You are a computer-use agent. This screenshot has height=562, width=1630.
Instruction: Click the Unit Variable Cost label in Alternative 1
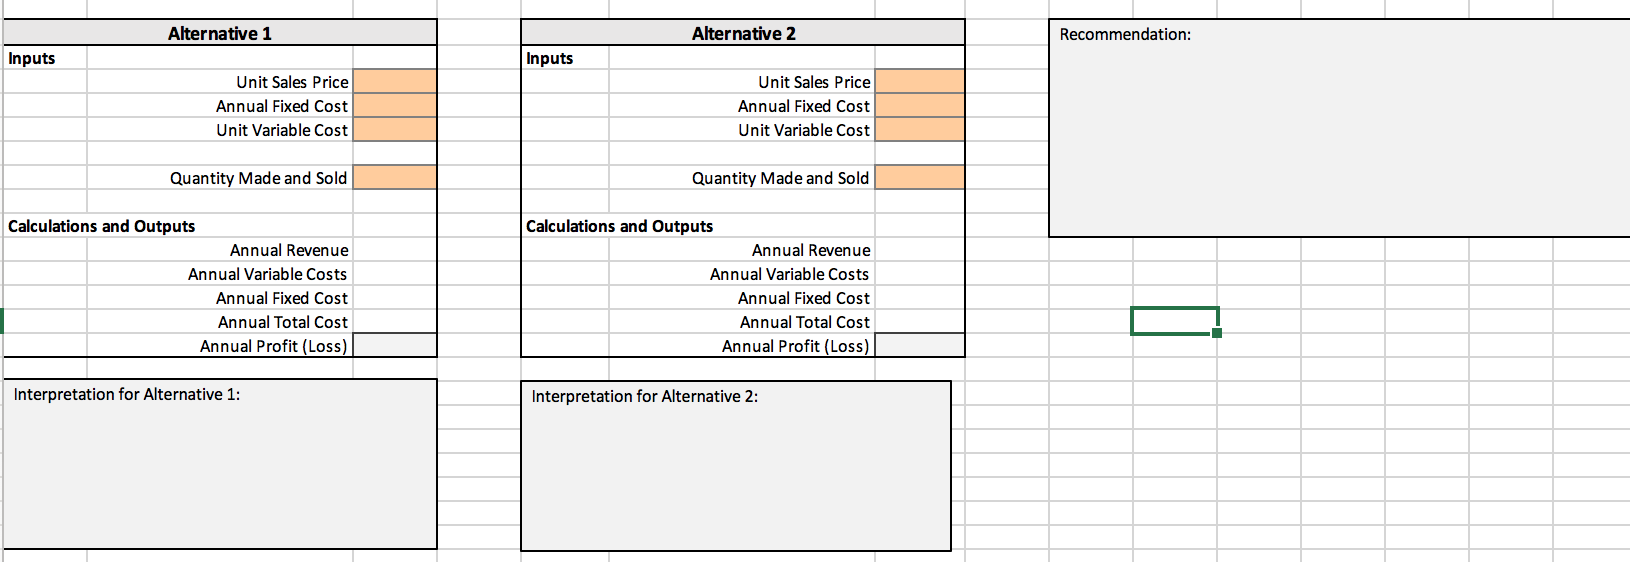coord(282,130)
